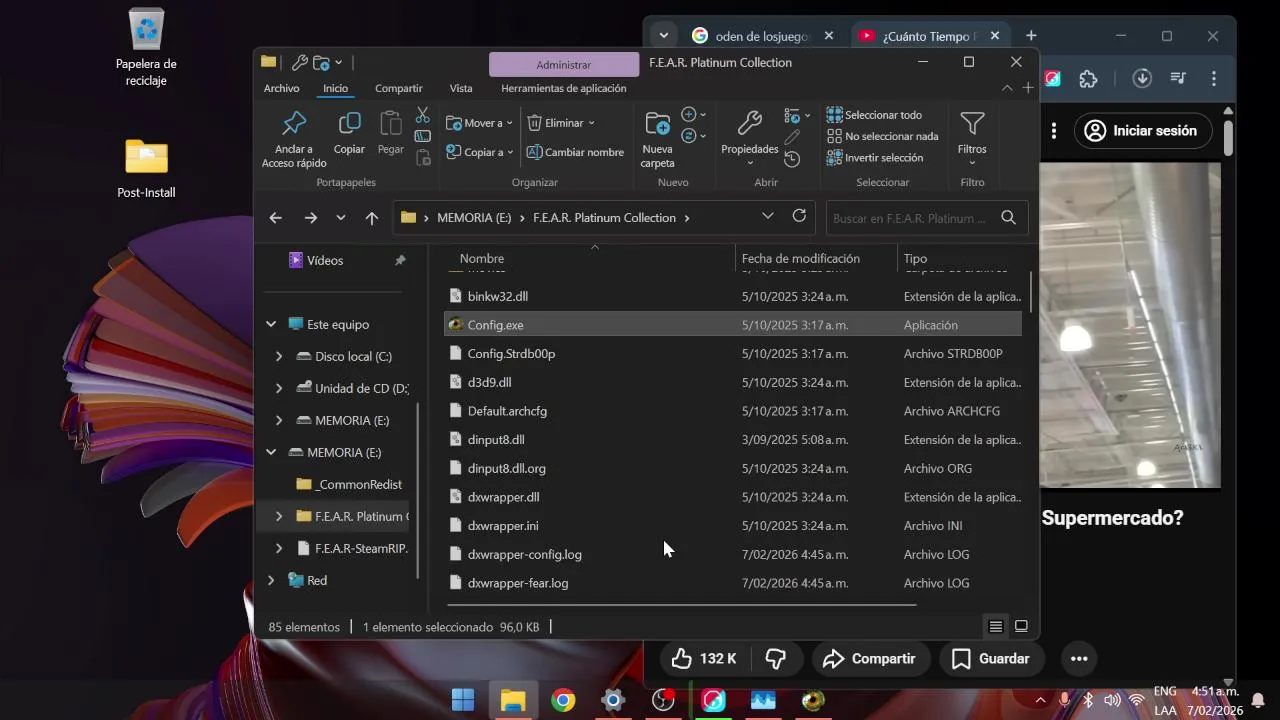Sort by Fecha de modificación column

tap(816, 258)
